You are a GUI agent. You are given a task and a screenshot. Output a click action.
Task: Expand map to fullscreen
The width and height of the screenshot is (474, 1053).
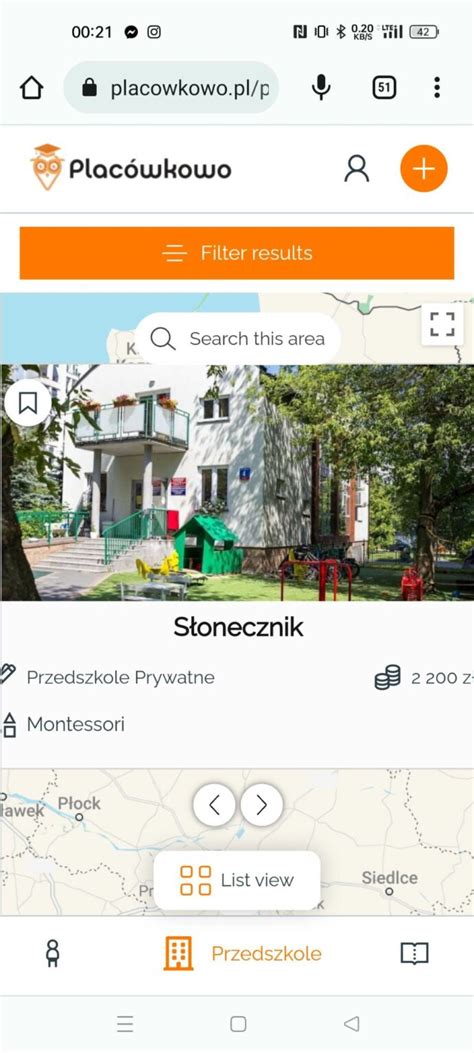tap(442, 324)
